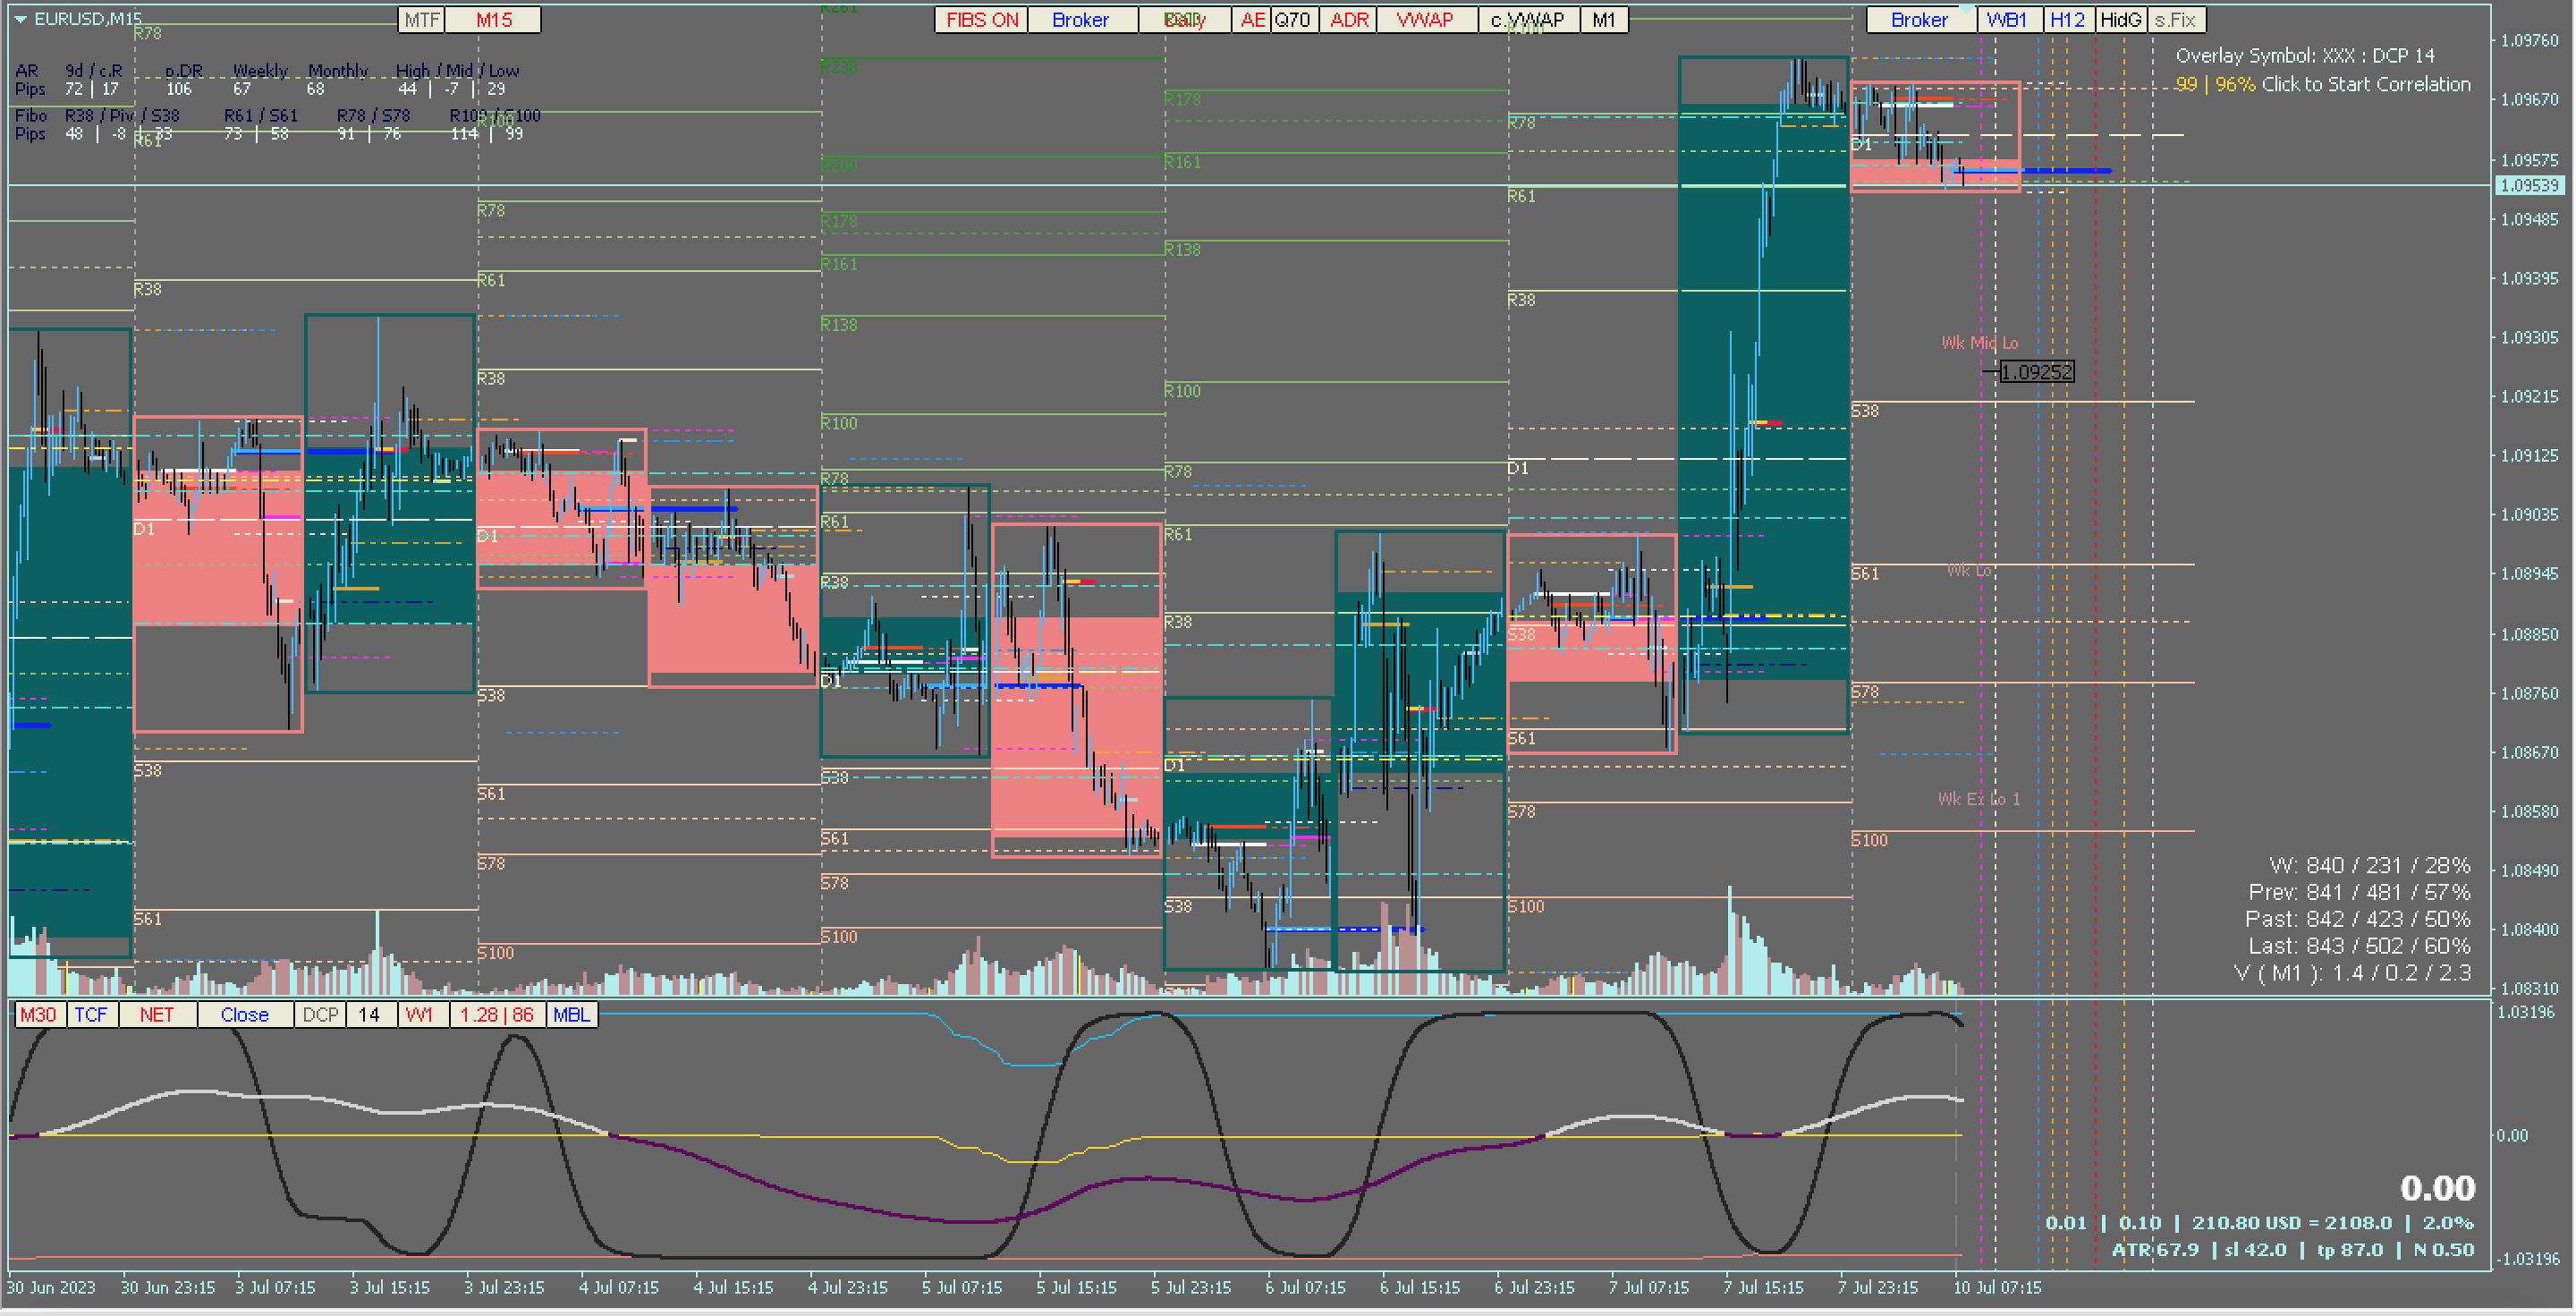The image size is (2576, 1316).
Task: Click the M1 button in the top bar
Action: [1603, 20]
